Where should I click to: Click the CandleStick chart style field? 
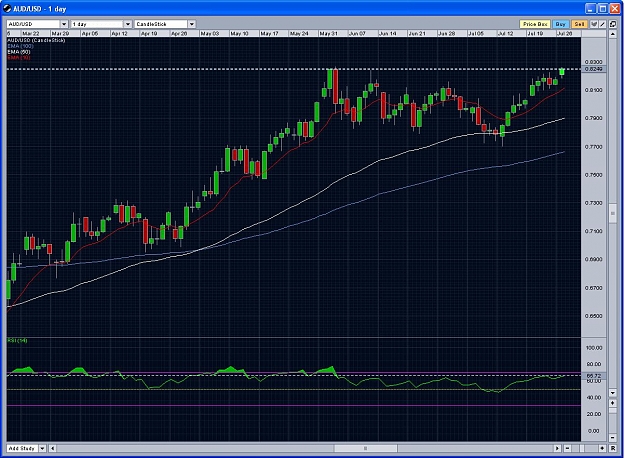click(x=161, y=24)
